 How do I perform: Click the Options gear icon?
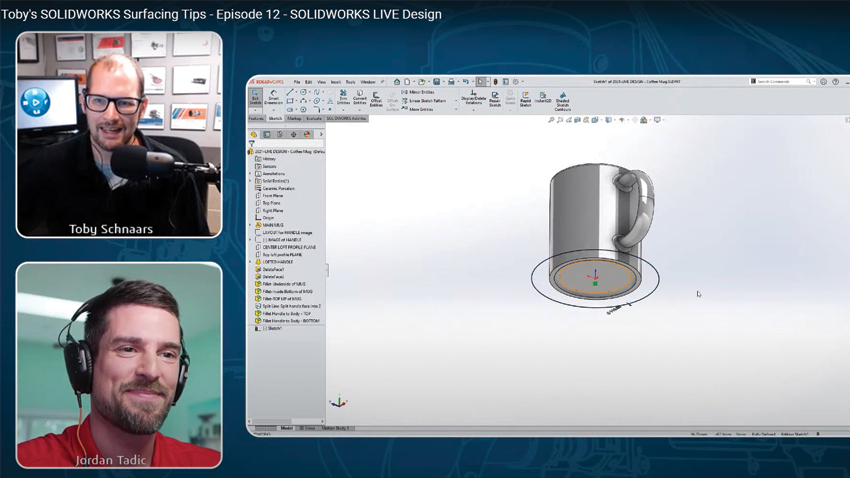(x=516, y=82)
